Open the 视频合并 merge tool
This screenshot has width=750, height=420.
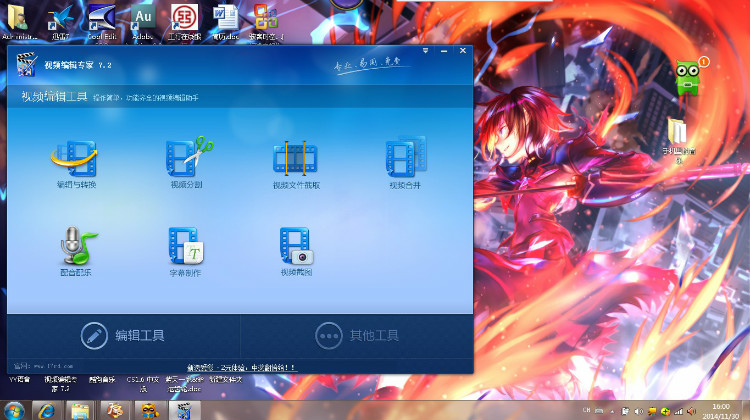coord(405,163)
